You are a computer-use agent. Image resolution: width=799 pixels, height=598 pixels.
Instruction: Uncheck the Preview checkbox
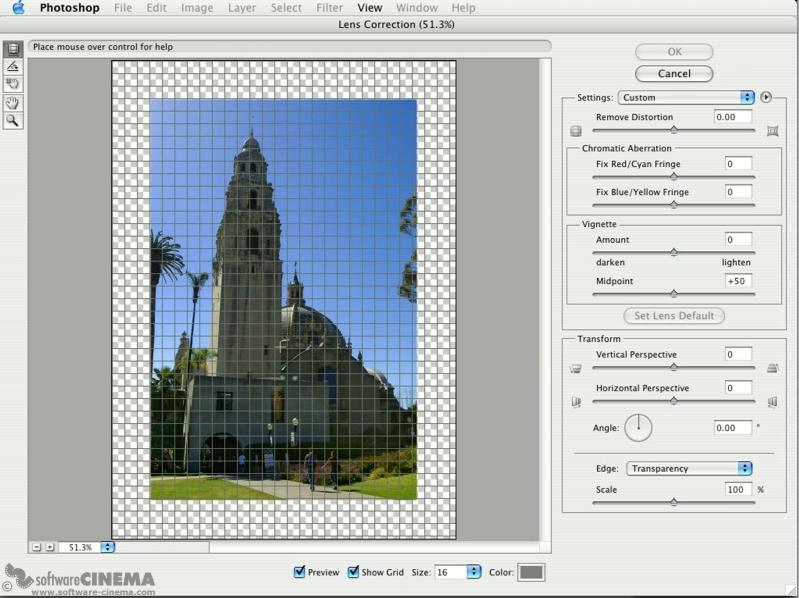pyautogui.click(x=299, y=572)
